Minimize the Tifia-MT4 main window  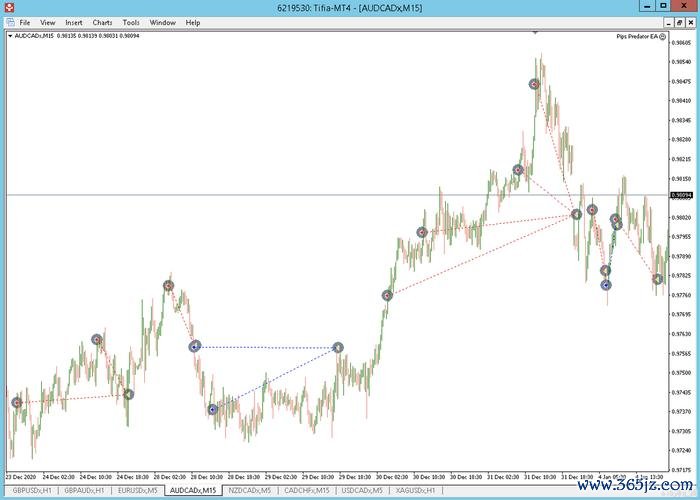coord(647,6)
